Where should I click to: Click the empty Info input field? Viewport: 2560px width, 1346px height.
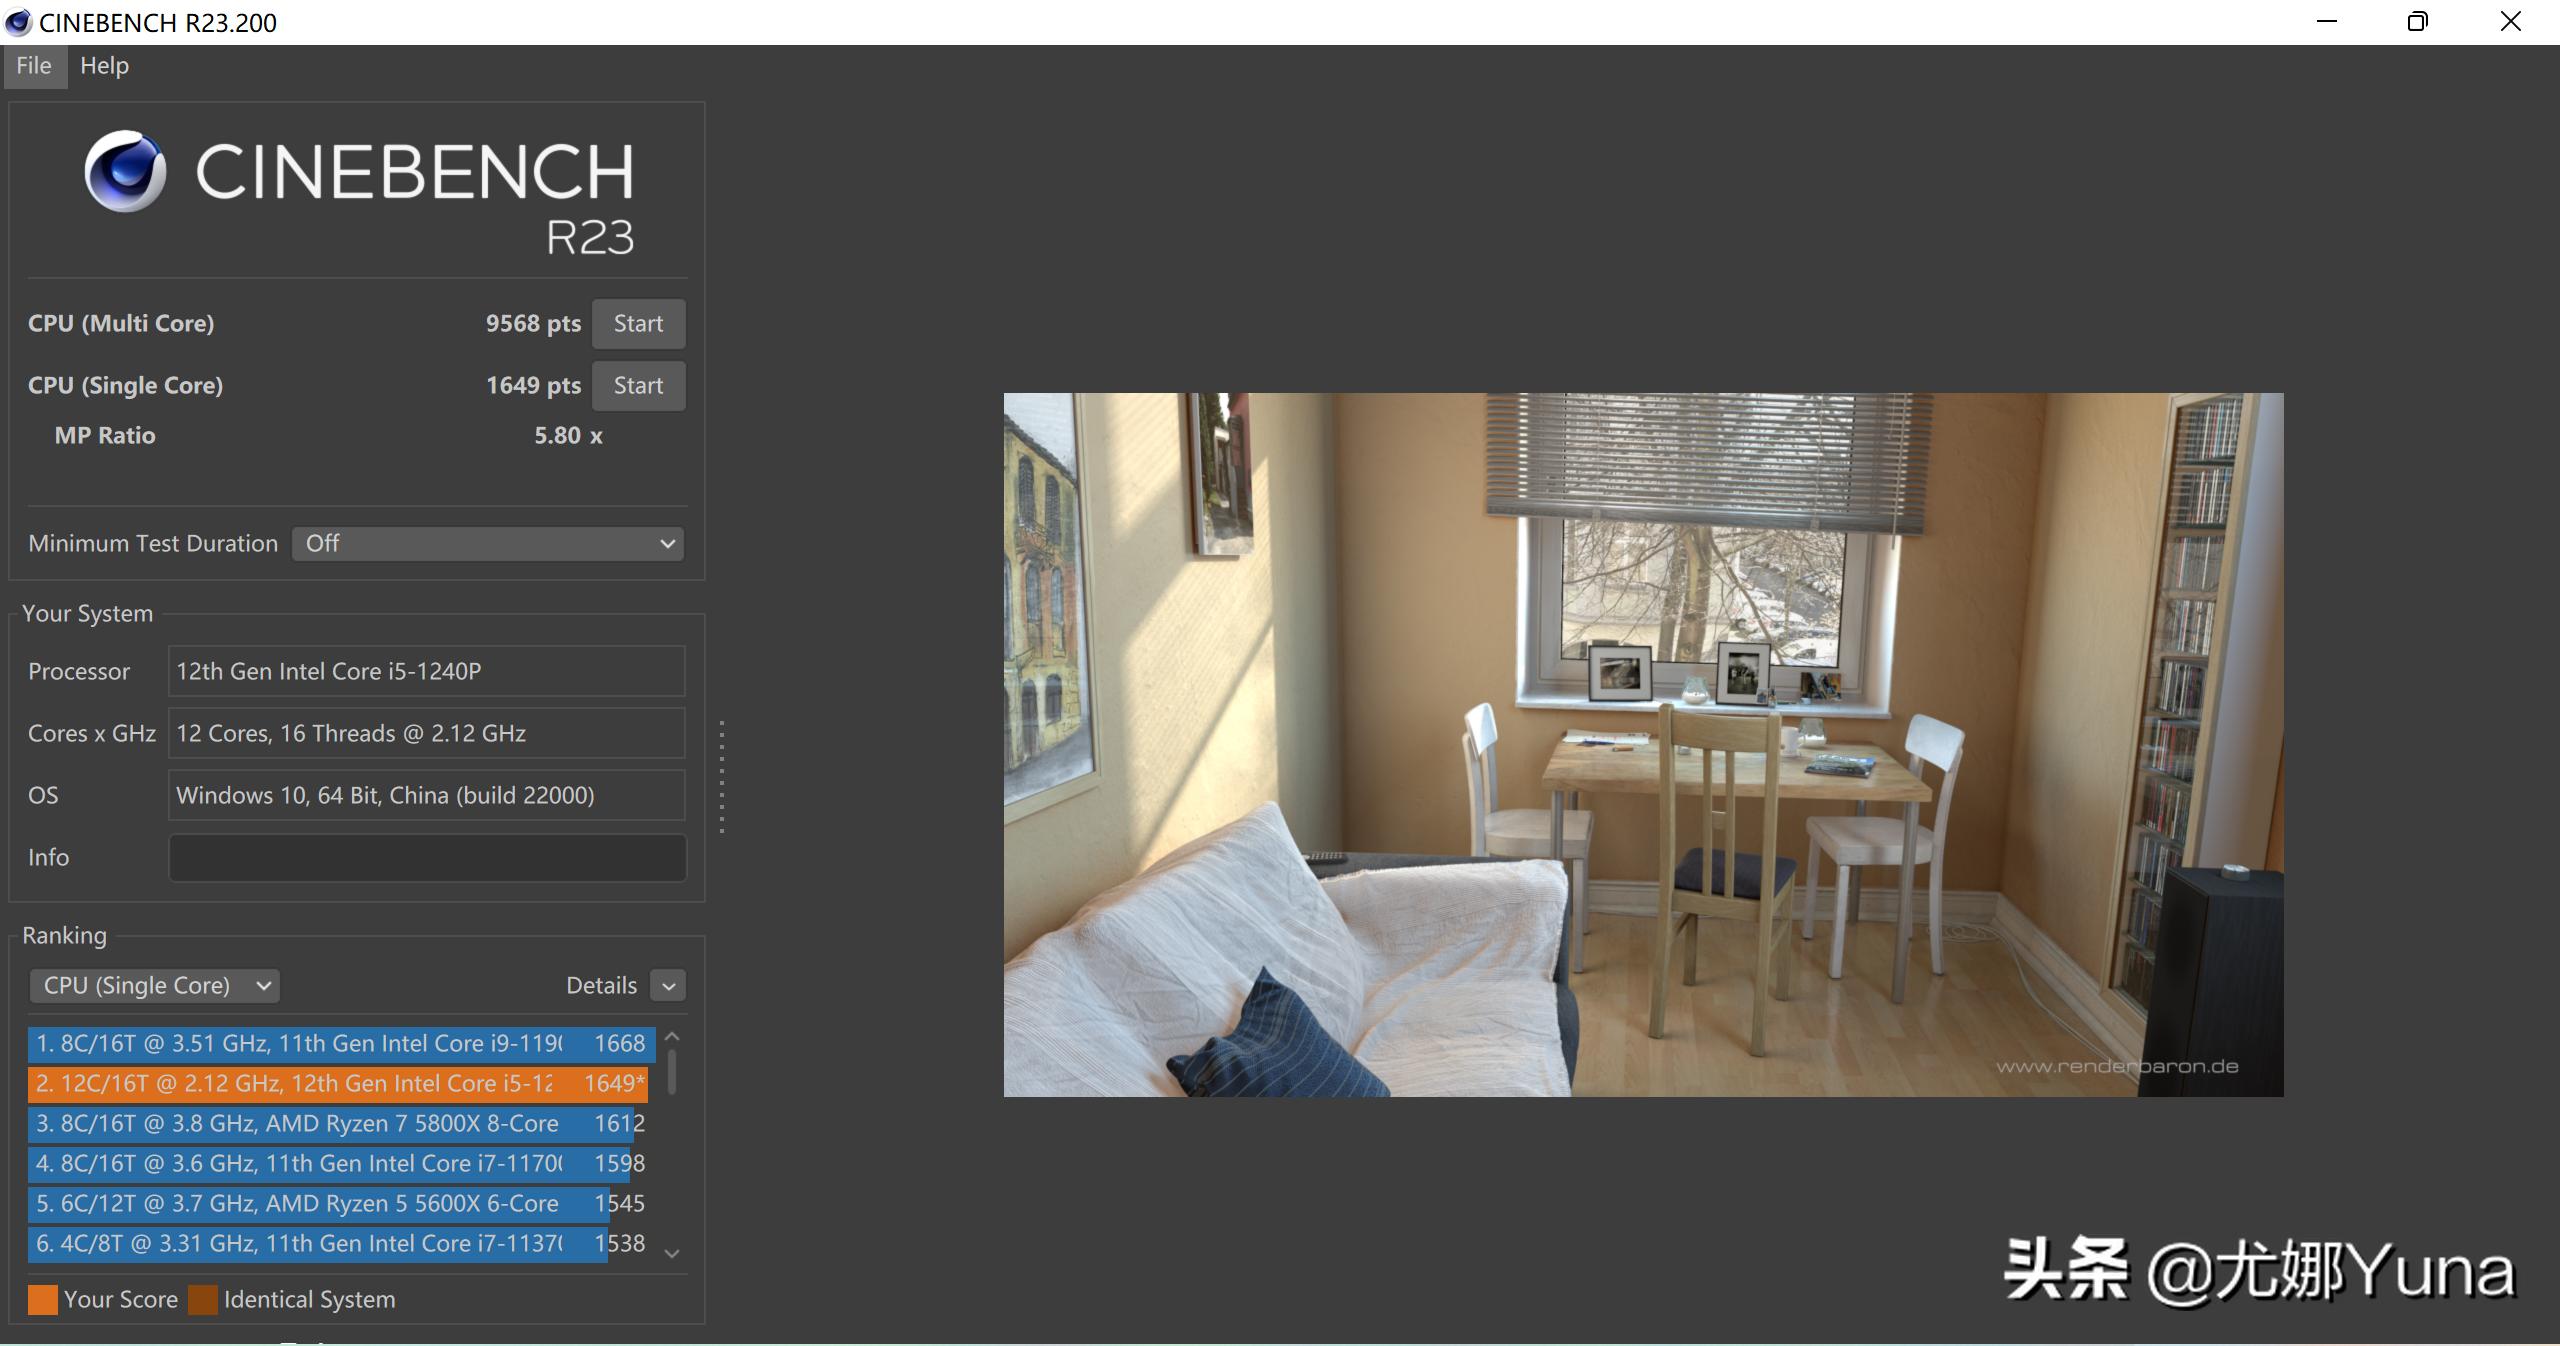point(427,858)
